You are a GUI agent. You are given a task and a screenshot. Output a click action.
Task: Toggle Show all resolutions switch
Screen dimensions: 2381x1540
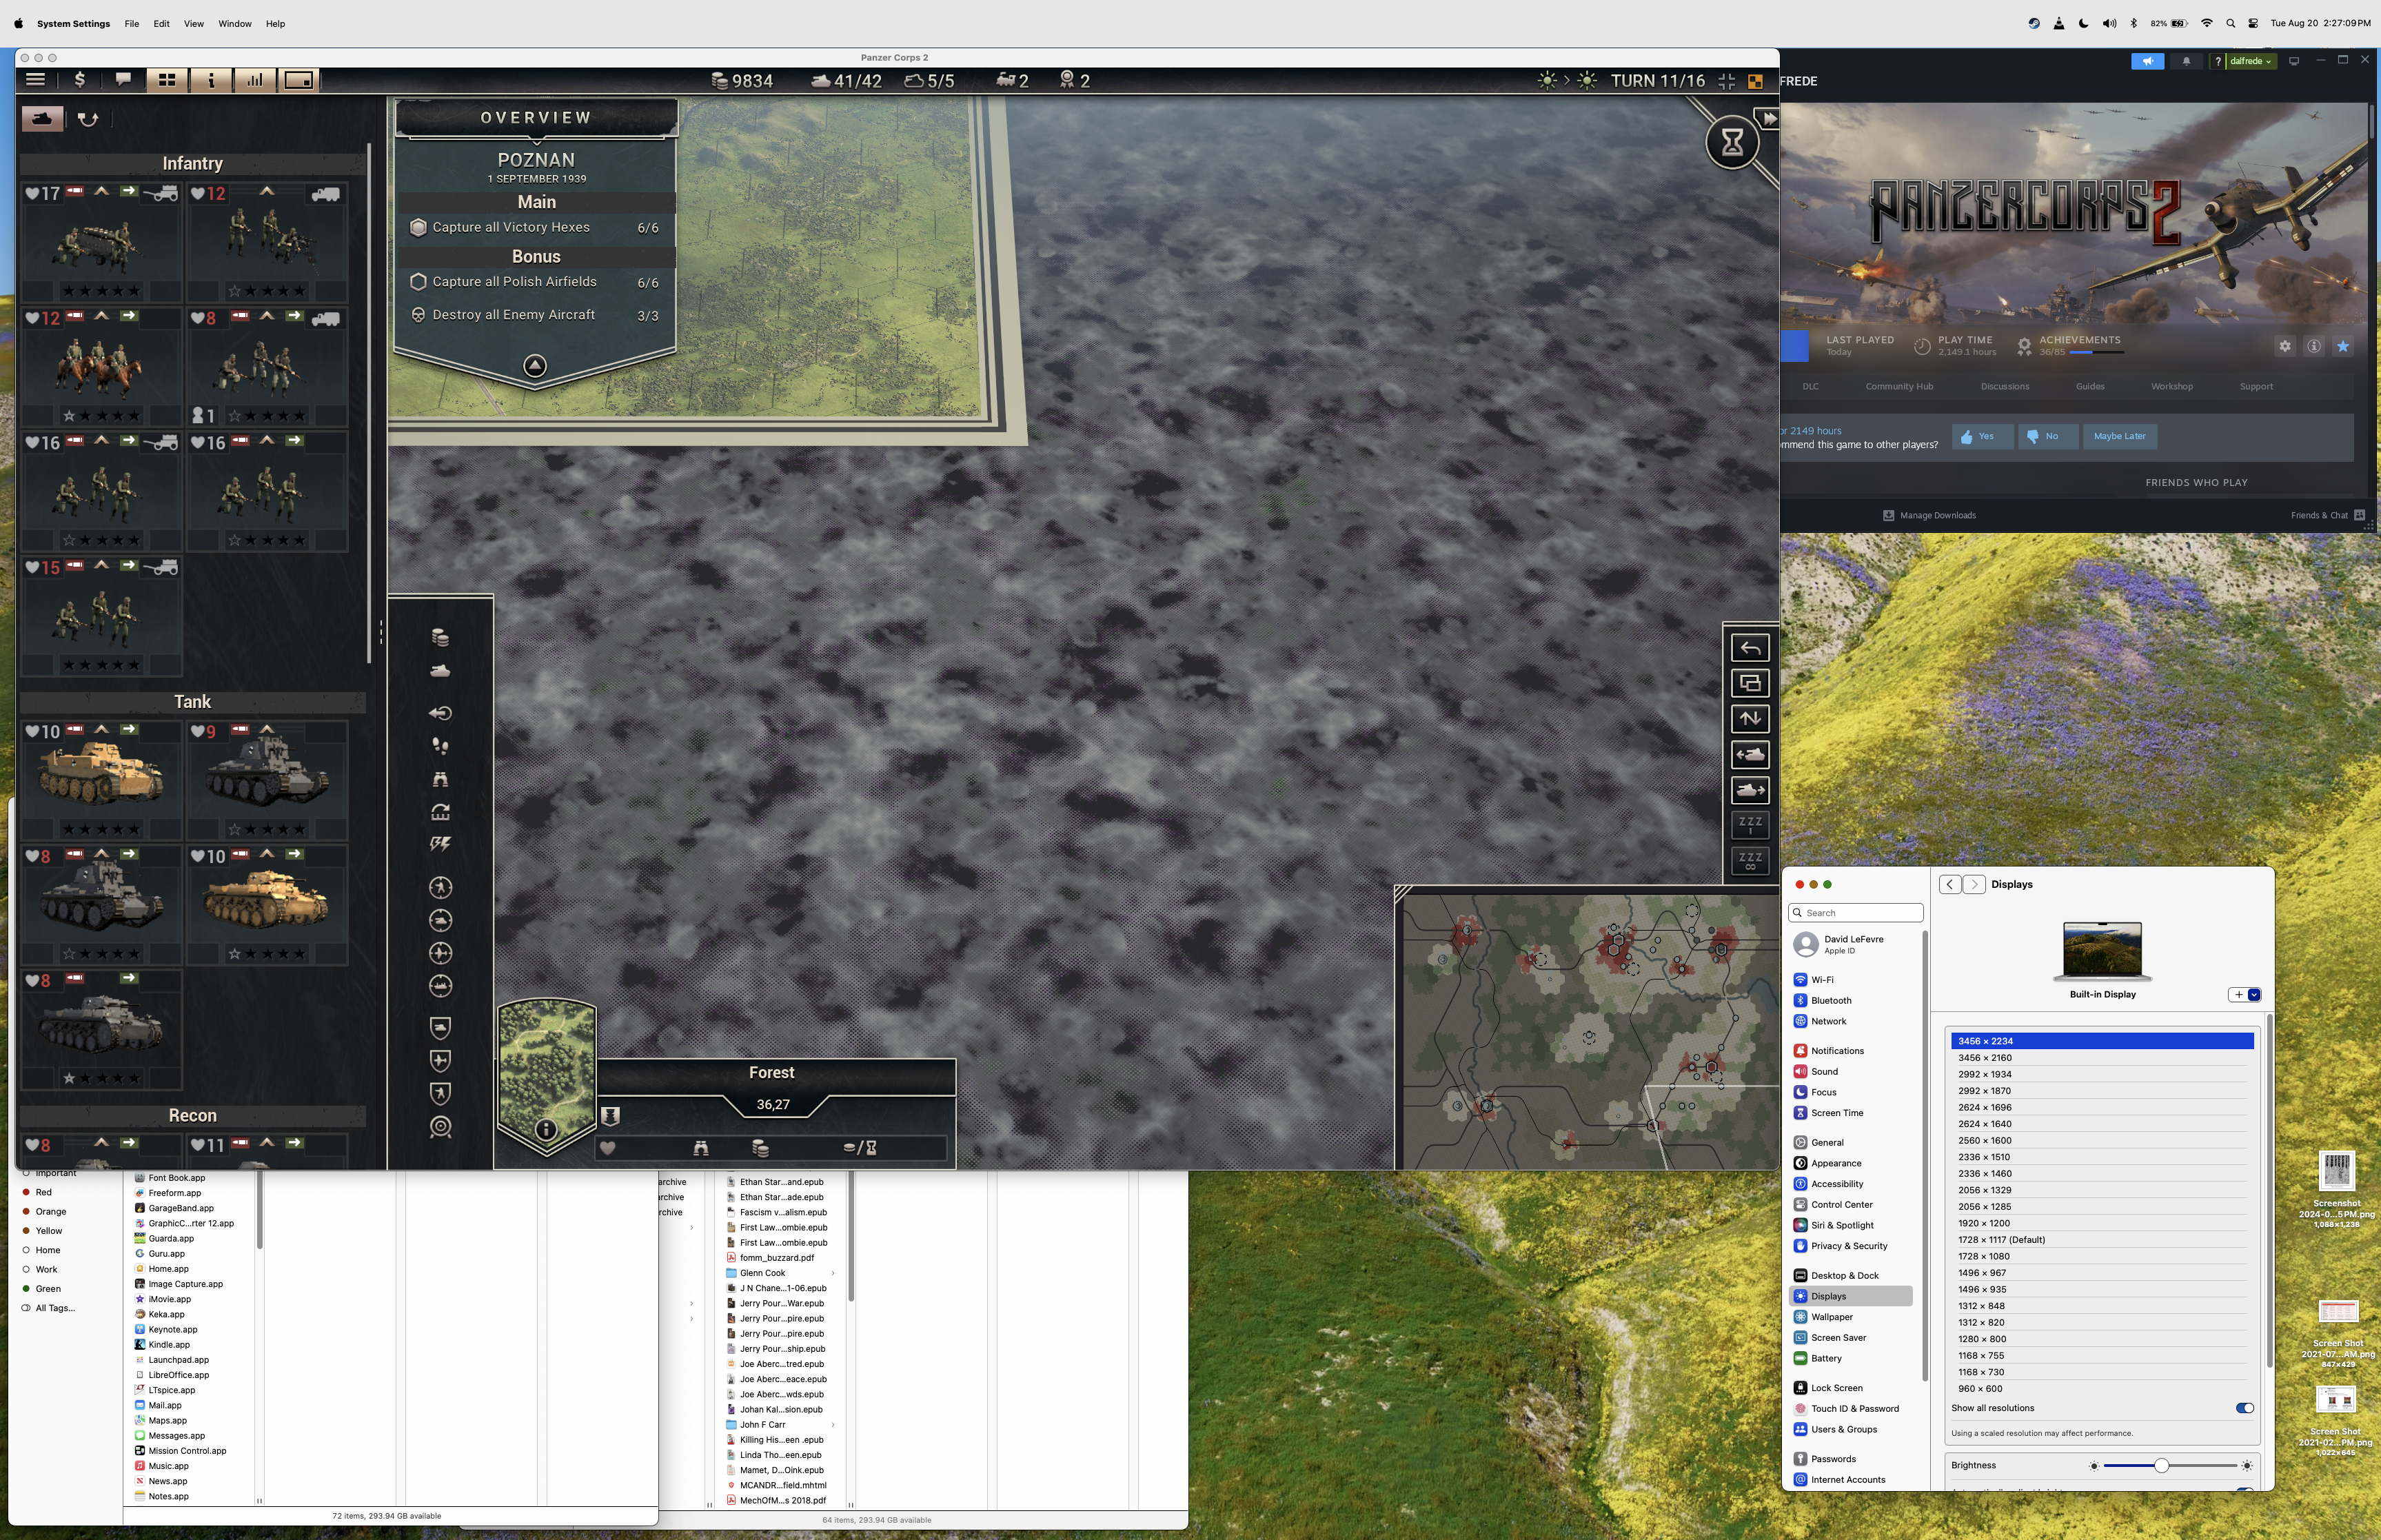coord(2244,1408)
